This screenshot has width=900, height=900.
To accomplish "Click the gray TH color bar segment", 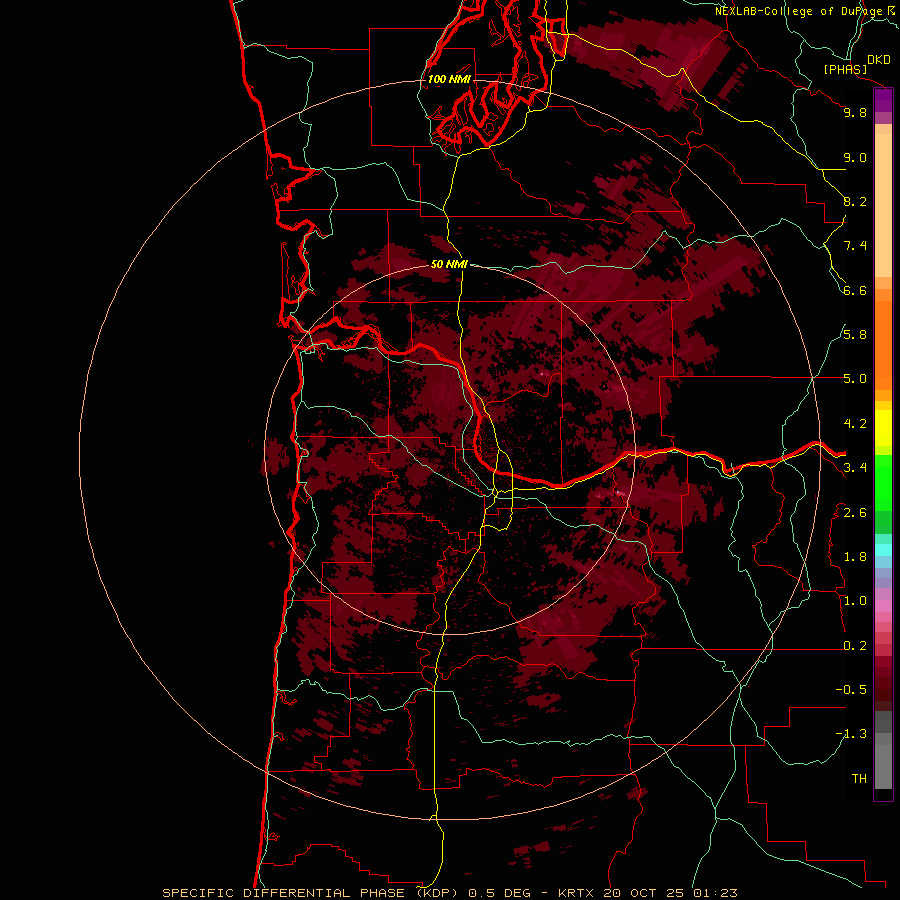I will [883, 767].
